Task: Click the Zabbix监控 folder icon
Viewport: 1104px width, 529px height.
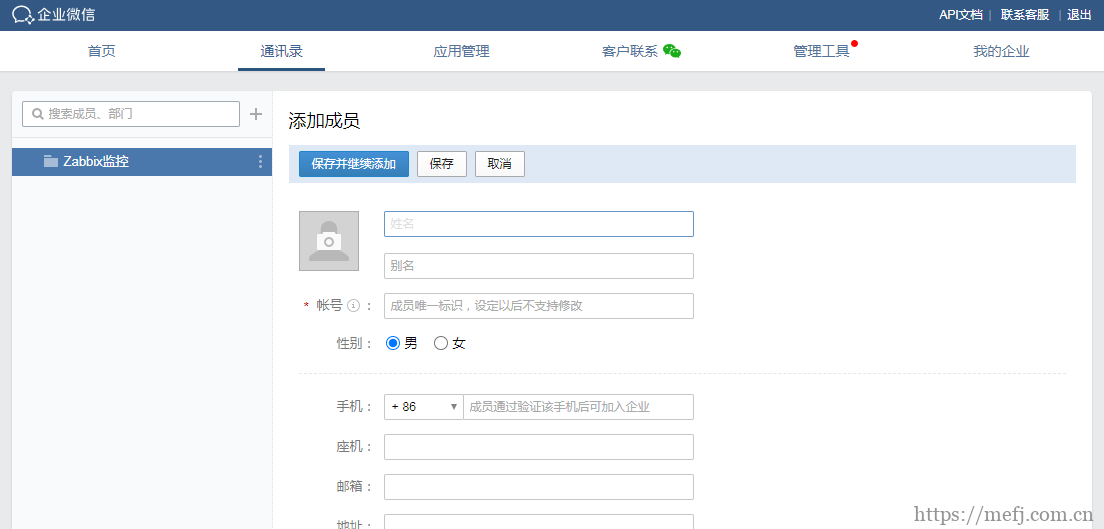Action: 51,162
